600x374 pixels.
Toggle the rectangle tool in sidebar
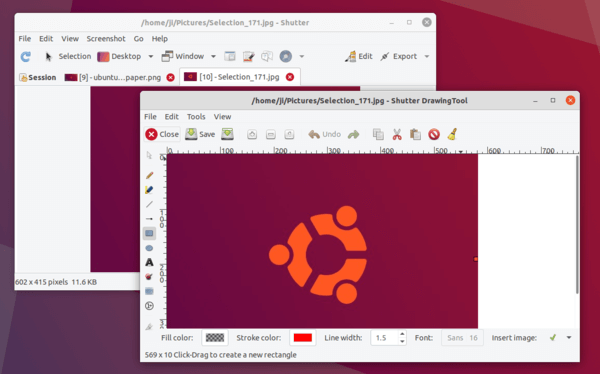tap(149, 234)
